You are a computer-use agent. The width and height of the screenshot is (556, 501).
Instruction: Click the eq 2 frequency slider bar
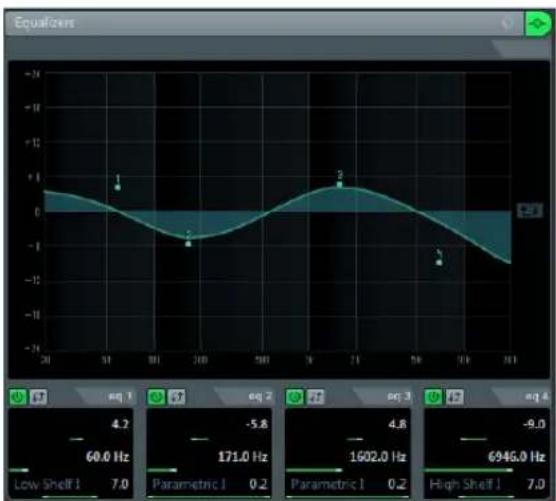point(162,471)
